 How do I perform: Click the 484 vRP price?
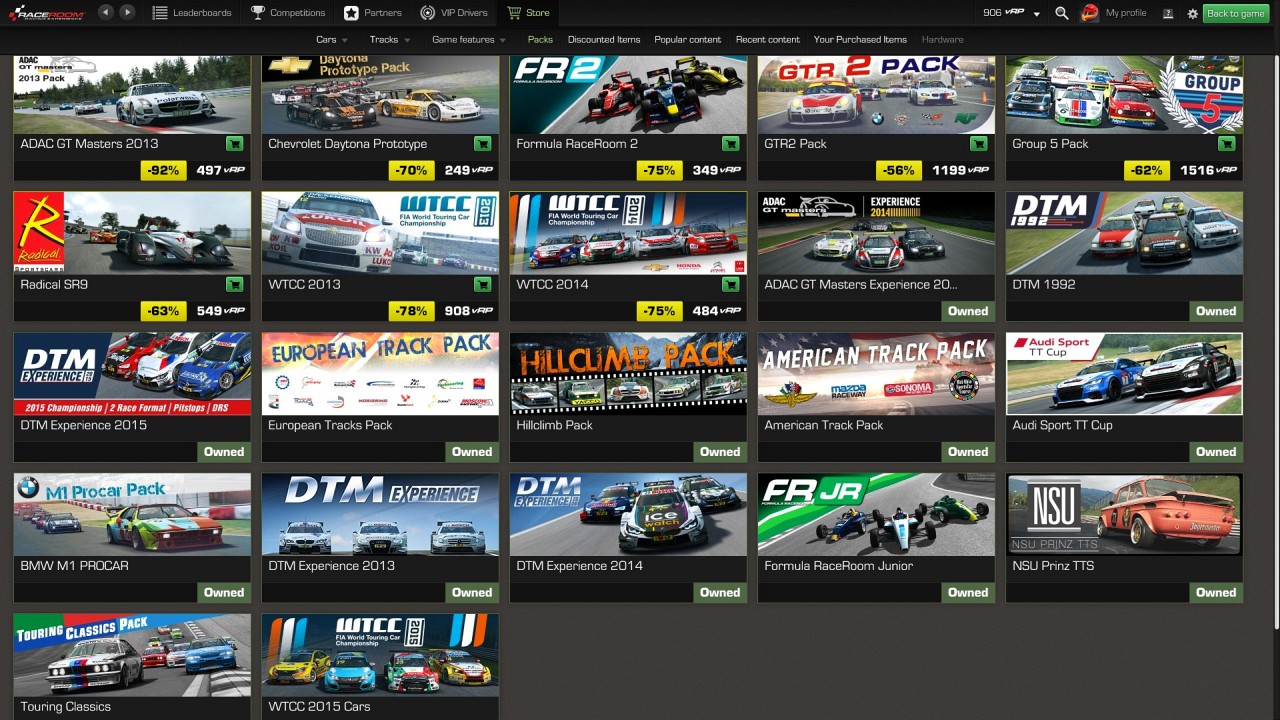click(718, 311)
